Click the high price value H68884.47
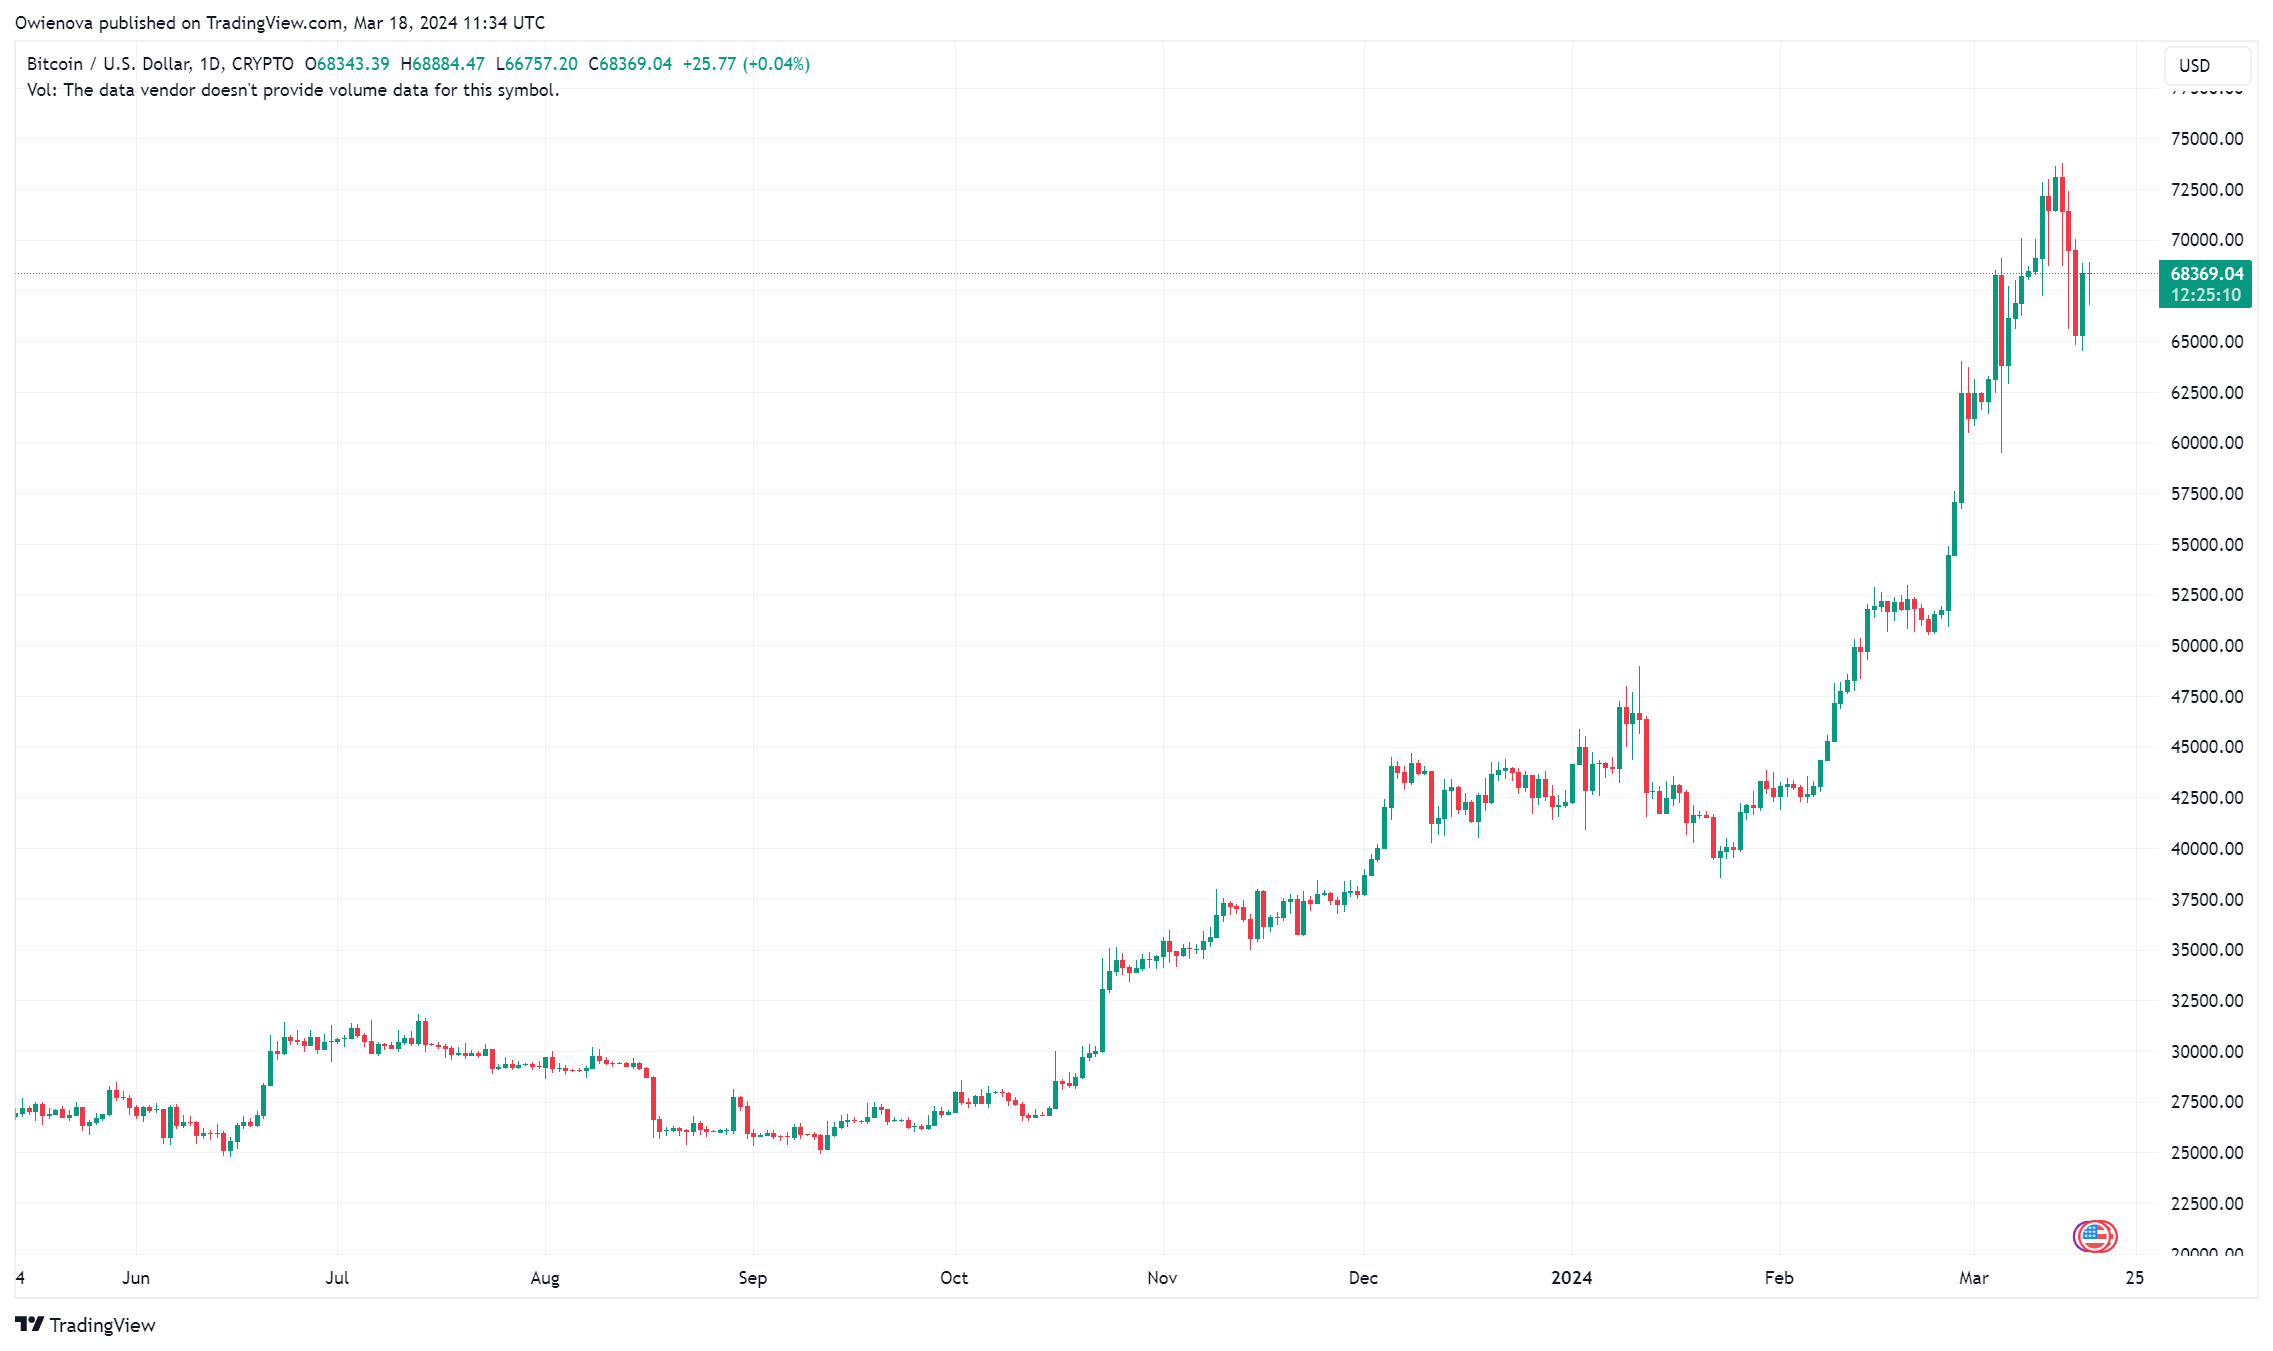 coord(442,64)
